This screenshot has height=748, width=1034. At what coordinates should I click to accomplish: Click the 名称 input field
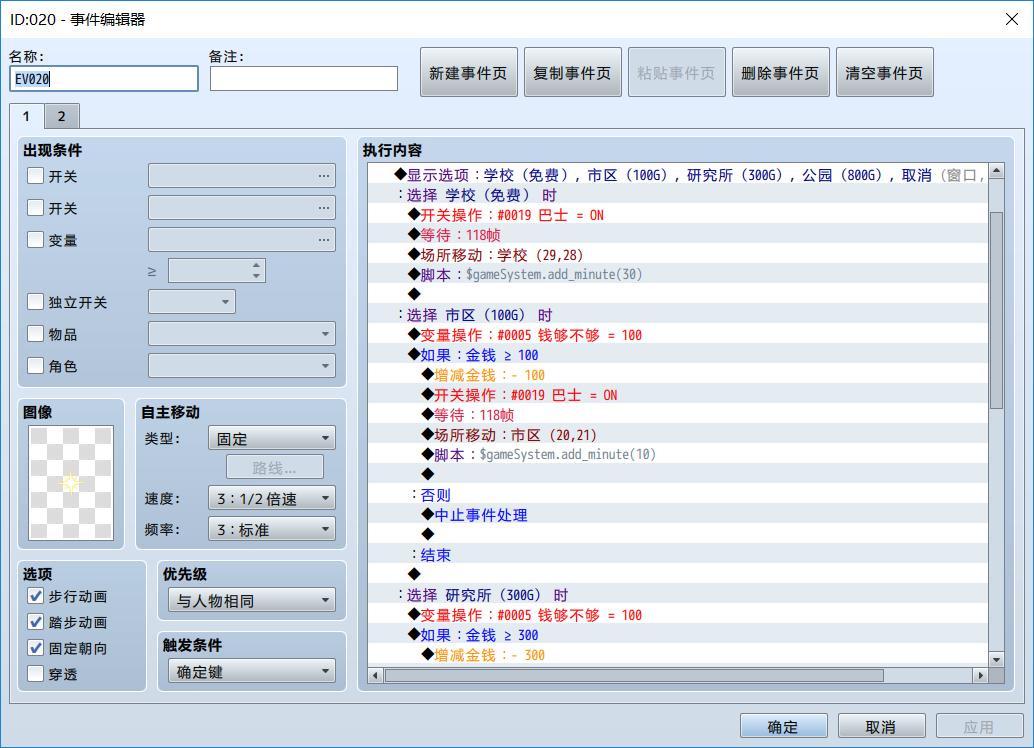104,78
